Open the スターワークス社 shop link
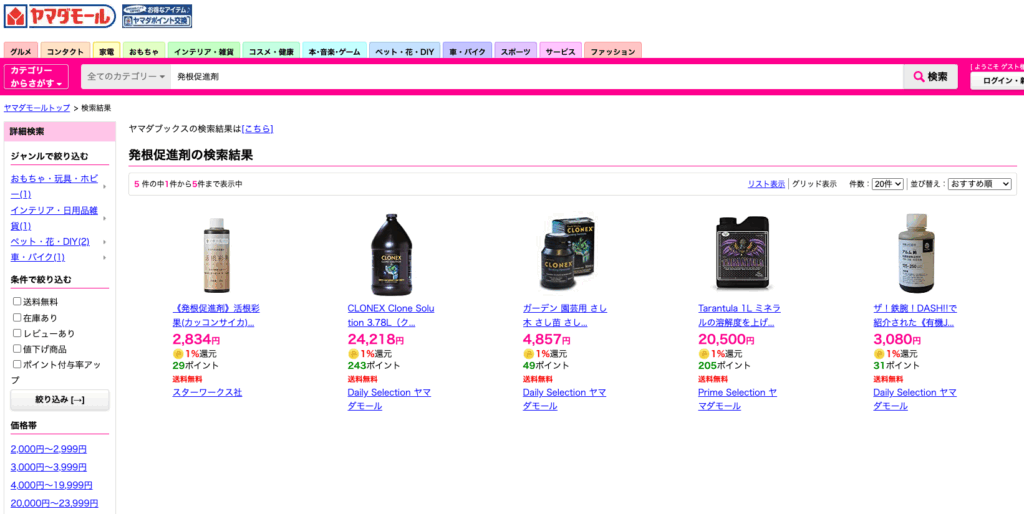This screenshot has height=514, width=1024. click(x=207, y=393)
